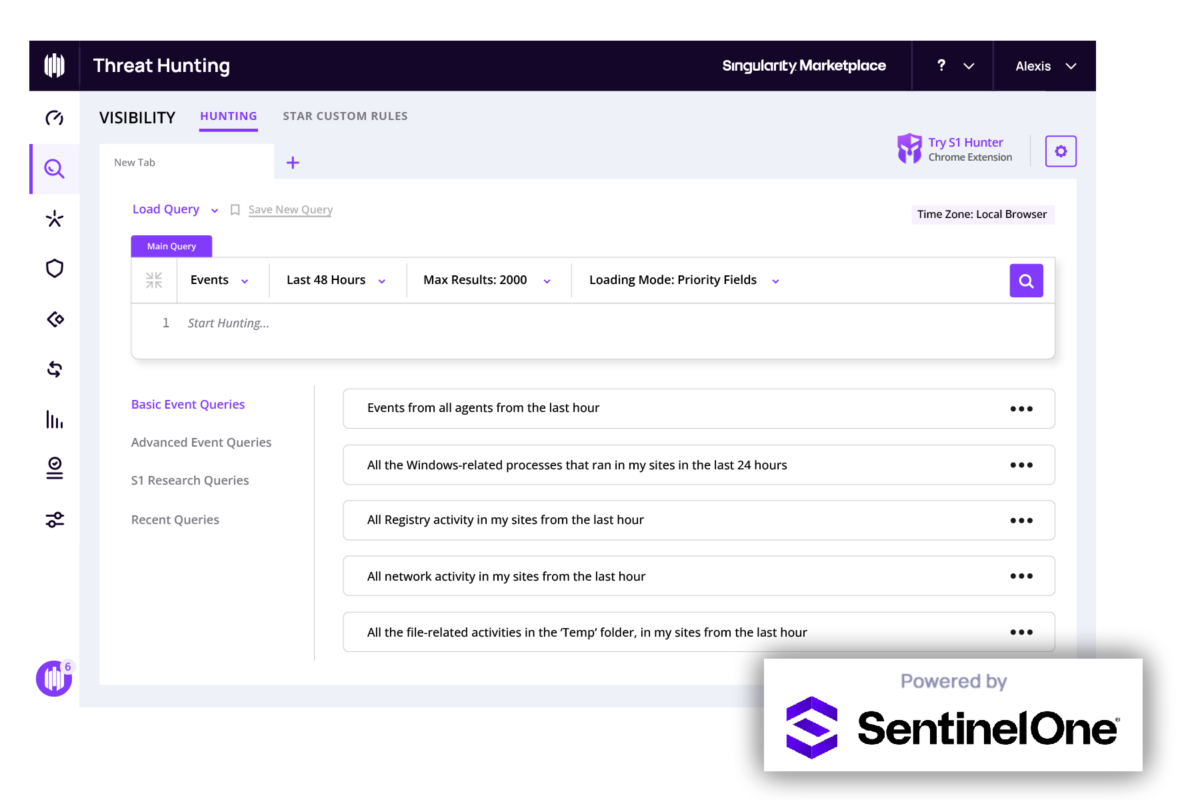Add a new query tab with plus

[x=293, y=162]
